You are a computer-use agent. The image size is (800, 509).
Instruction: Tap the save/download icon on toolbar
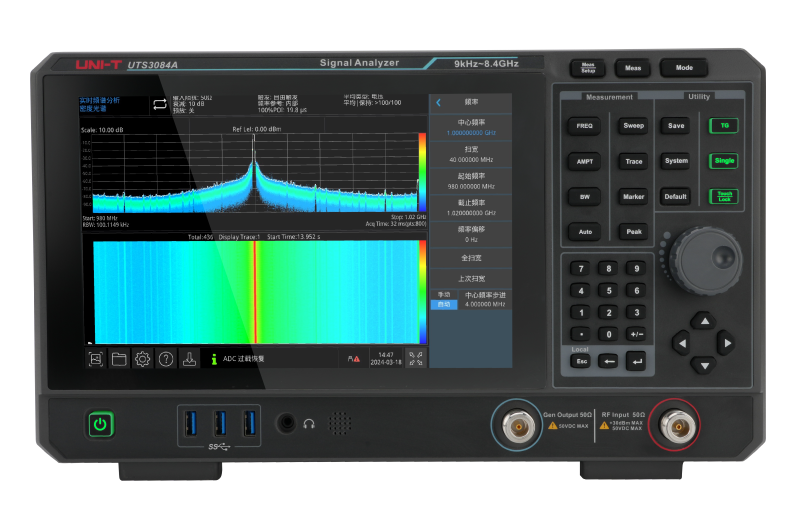coord(188,359)
